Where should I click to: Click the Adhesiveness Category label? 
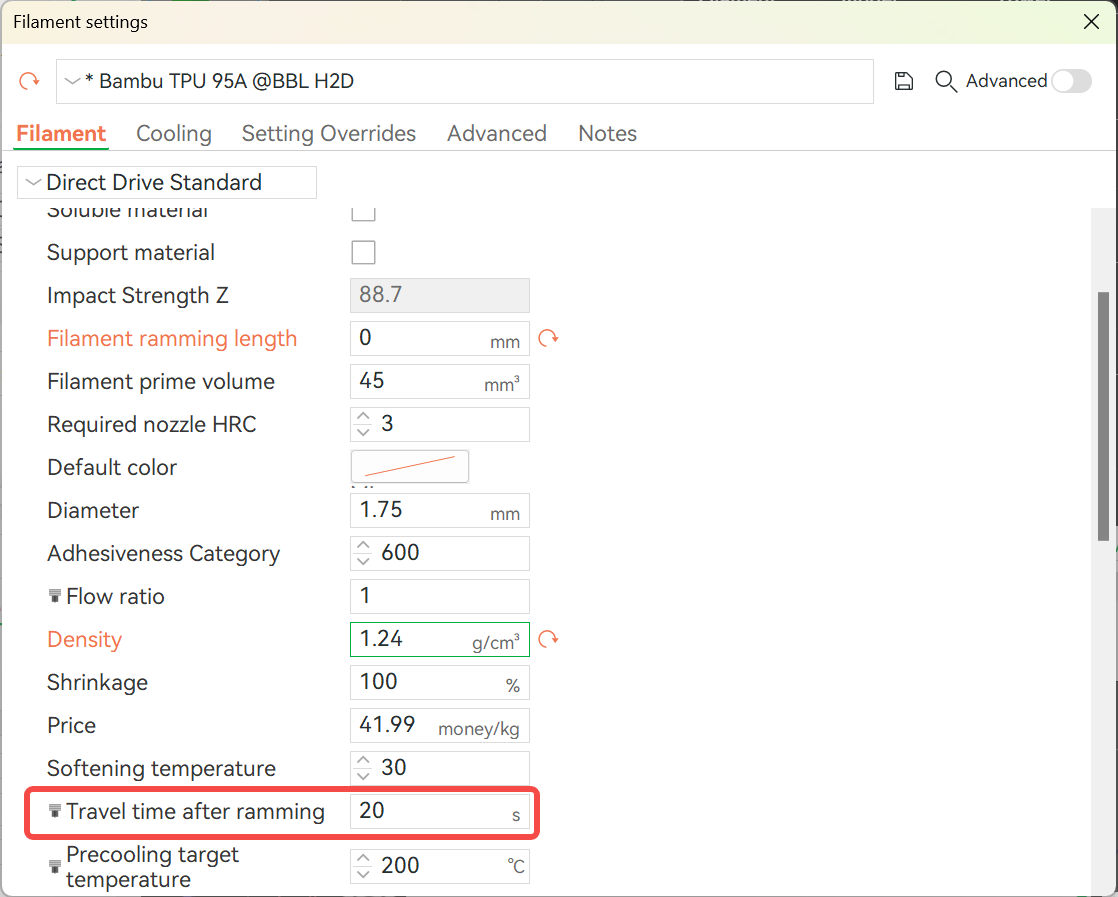(163, 554)
